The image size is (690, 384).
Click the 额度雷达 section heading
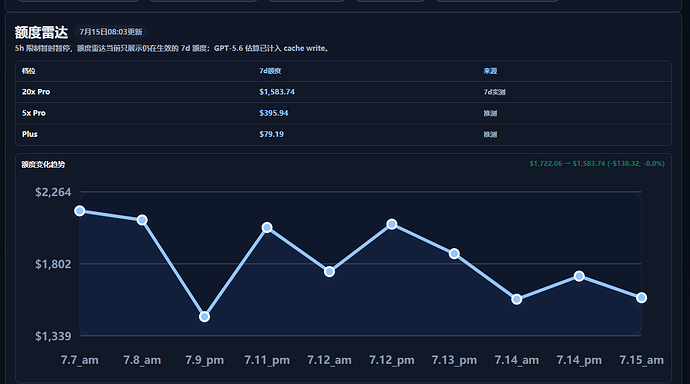click(x=41, y=32)
